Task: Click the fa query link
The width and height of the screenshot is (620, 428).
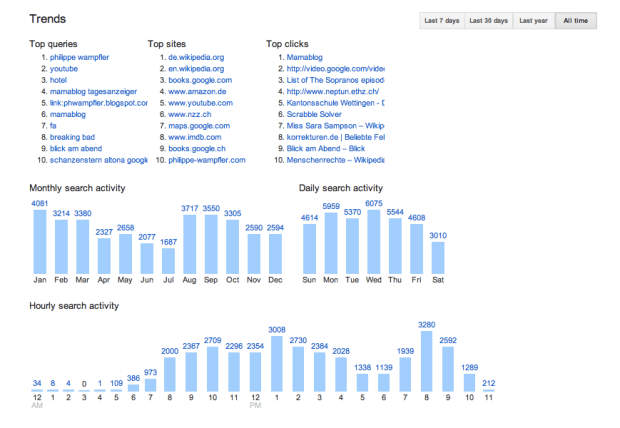Action: pyautogui.click(x=53, y=126)
